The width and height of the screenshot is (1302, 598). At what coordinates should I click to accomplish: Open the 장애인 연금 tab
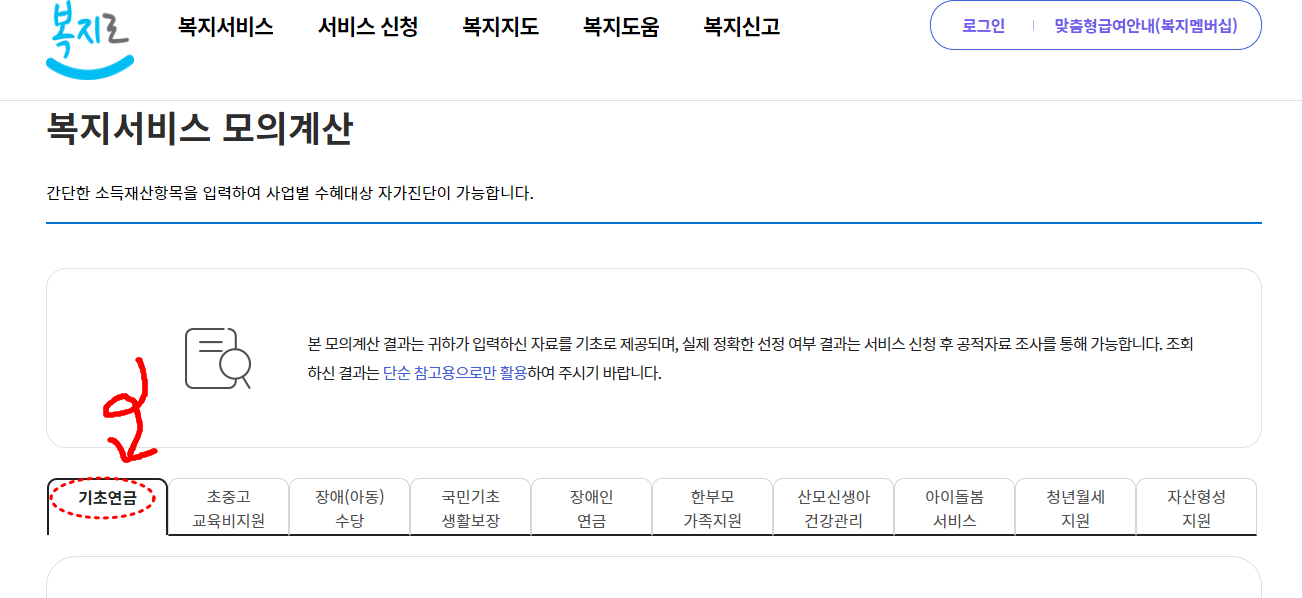[592, 508]
